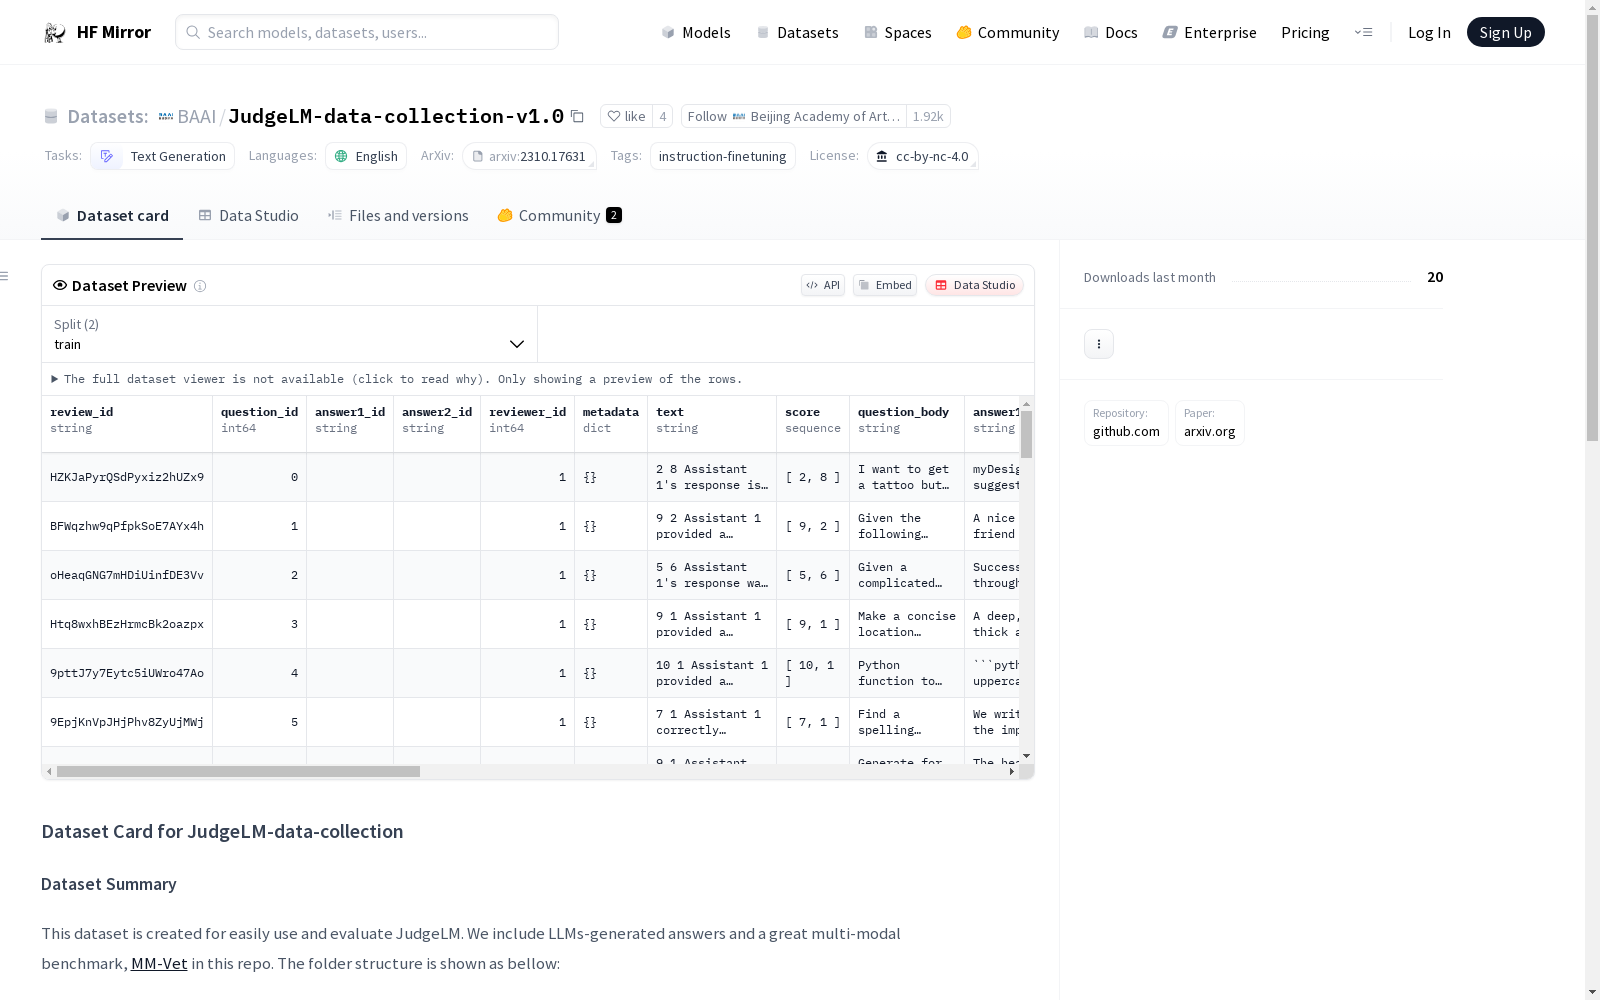Click the page scrollbar's down arrow
1600x1000 pixels.
click(1592, 992)
